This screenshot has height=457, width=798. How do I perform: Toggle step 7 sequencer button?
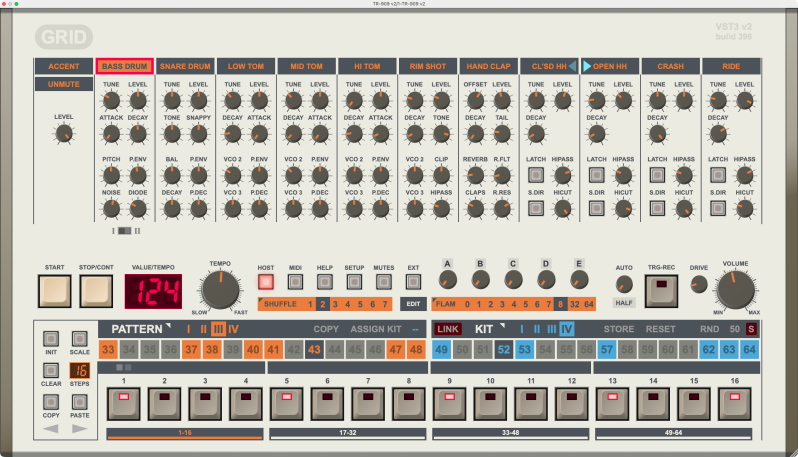point(368,404)
